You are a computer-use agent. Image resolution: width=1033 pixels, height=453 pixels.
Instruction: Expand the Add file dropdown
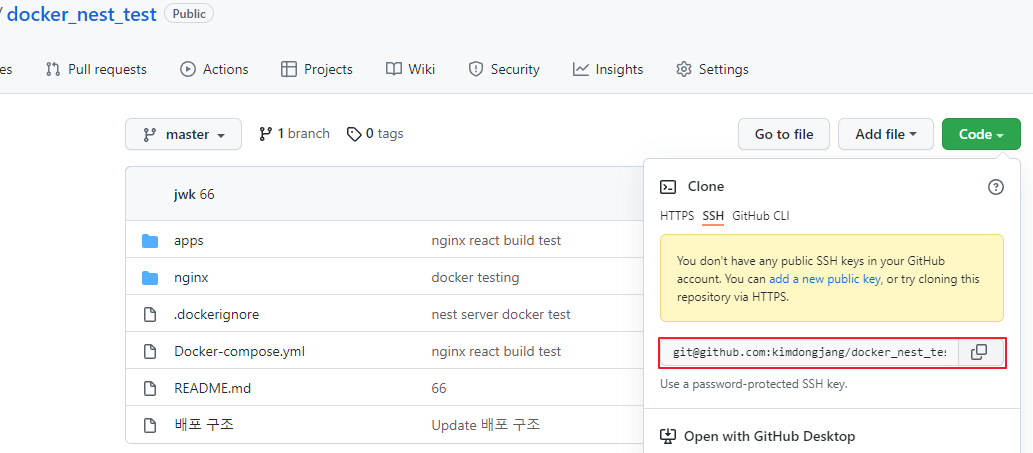coord(885,134)
